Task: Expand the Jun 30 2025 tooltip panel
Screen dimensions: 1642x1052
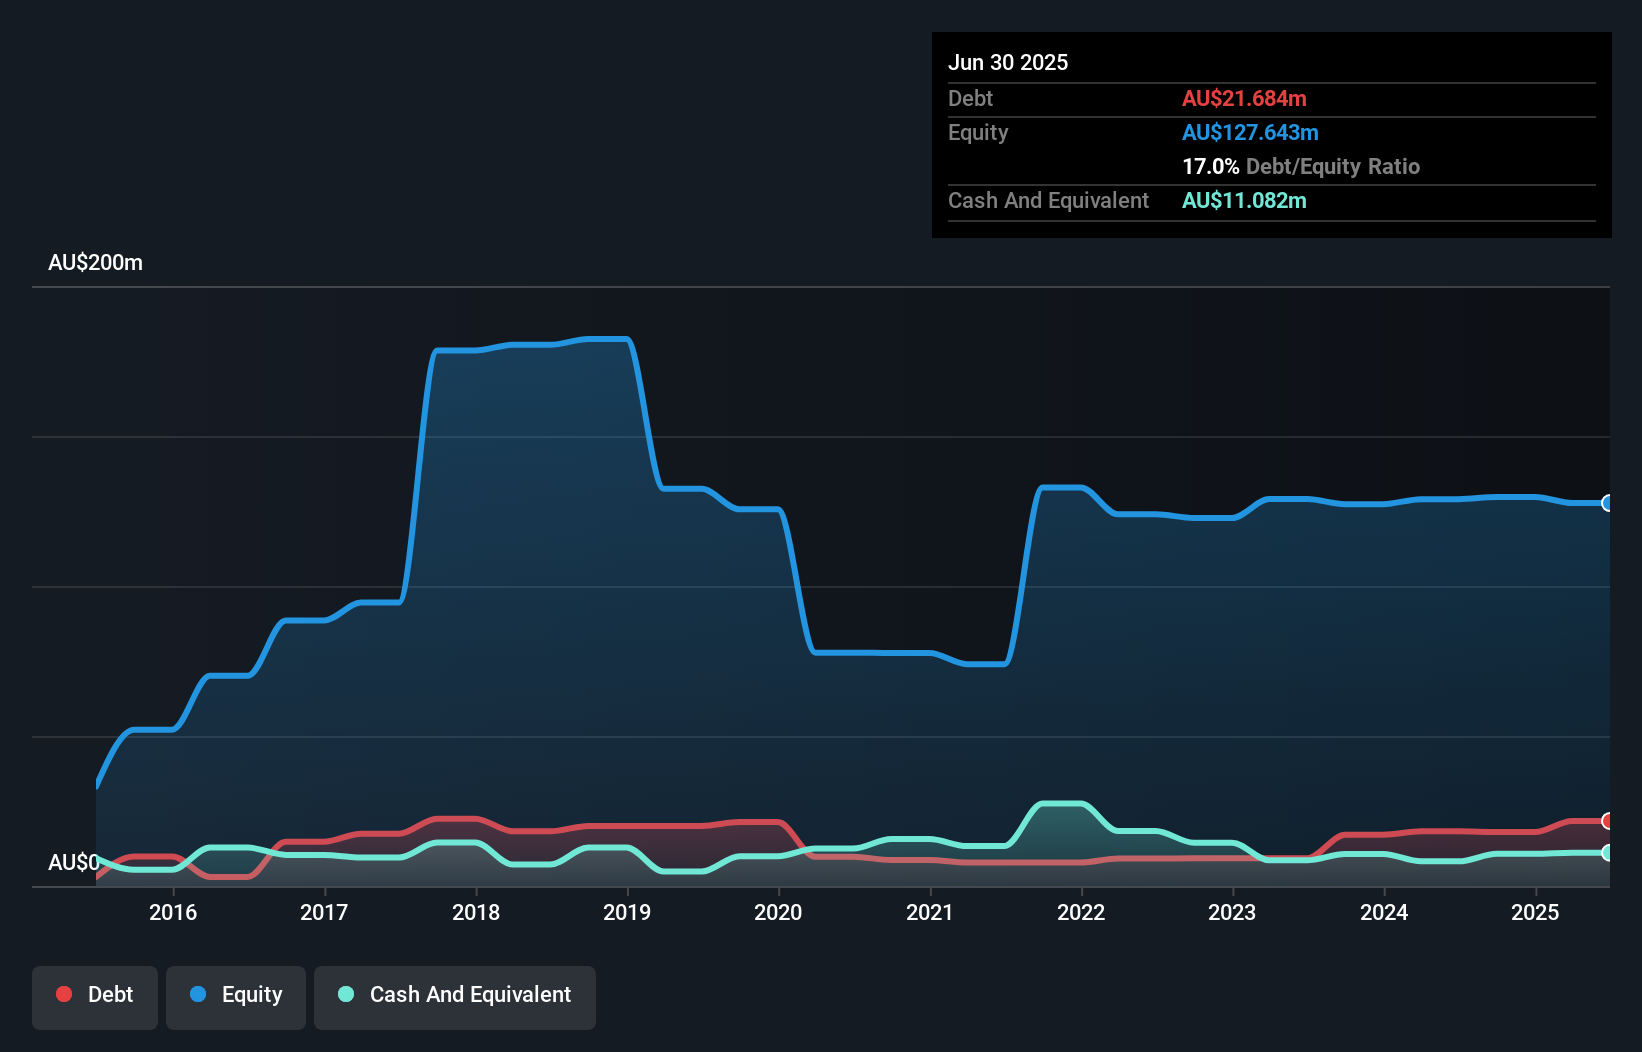Action: coord(1009,62)
